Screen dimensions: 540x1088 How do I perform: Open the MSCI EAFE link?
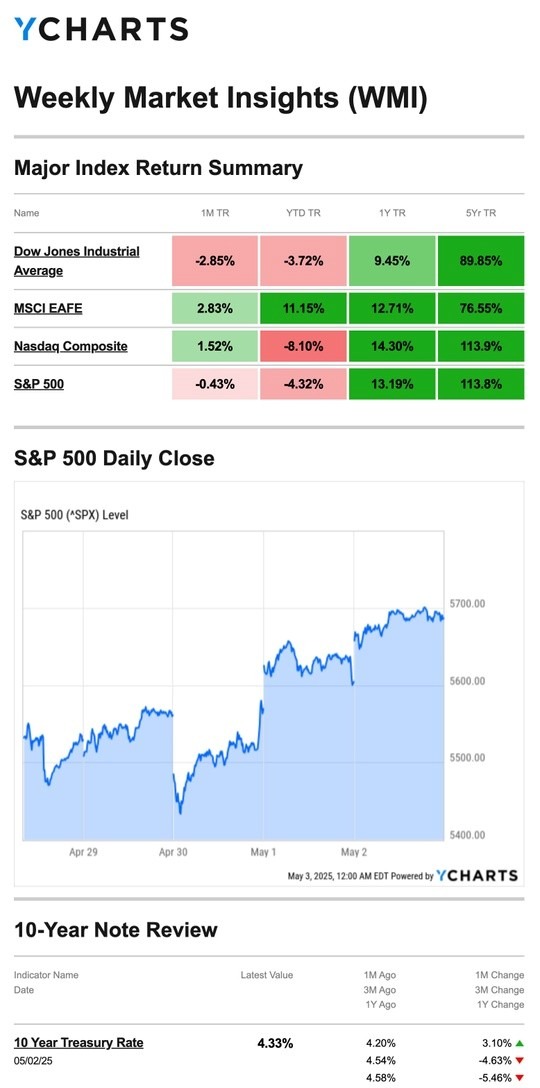[48, 308]
